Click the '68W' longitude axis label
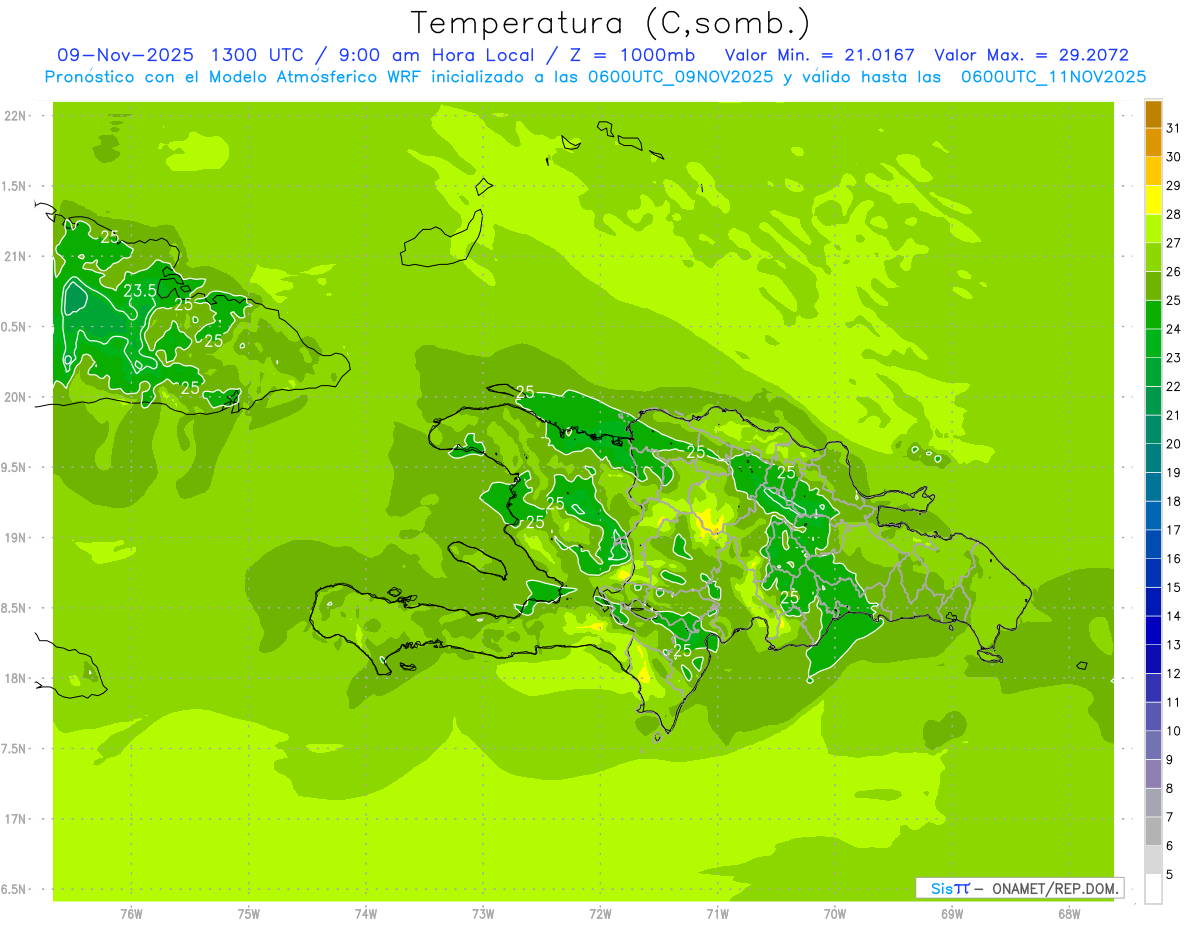Image resolution: width=1200 pixels, height=927 pixels. pyautogui.click(x=1069, y=914)
